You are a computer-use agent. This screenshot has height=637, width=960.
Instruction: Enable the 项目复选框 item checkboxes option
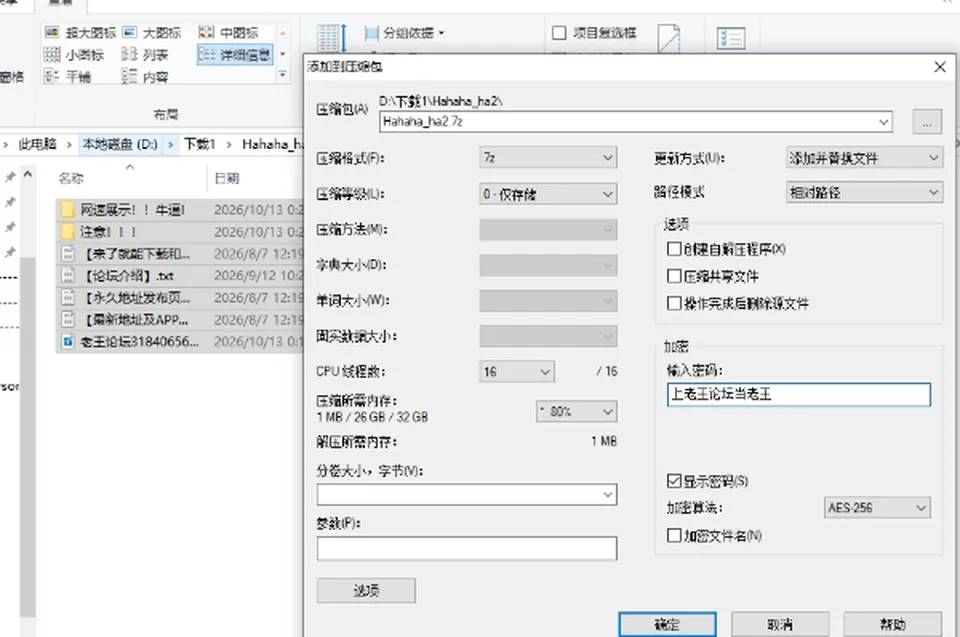558,32
